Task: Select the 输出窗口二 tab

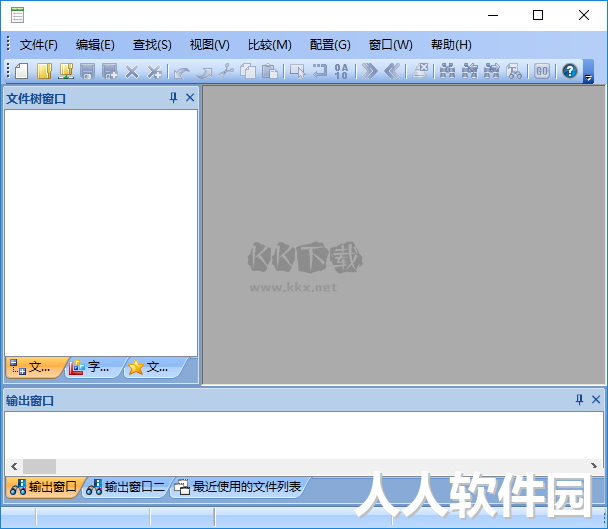Action: (126, 487)
